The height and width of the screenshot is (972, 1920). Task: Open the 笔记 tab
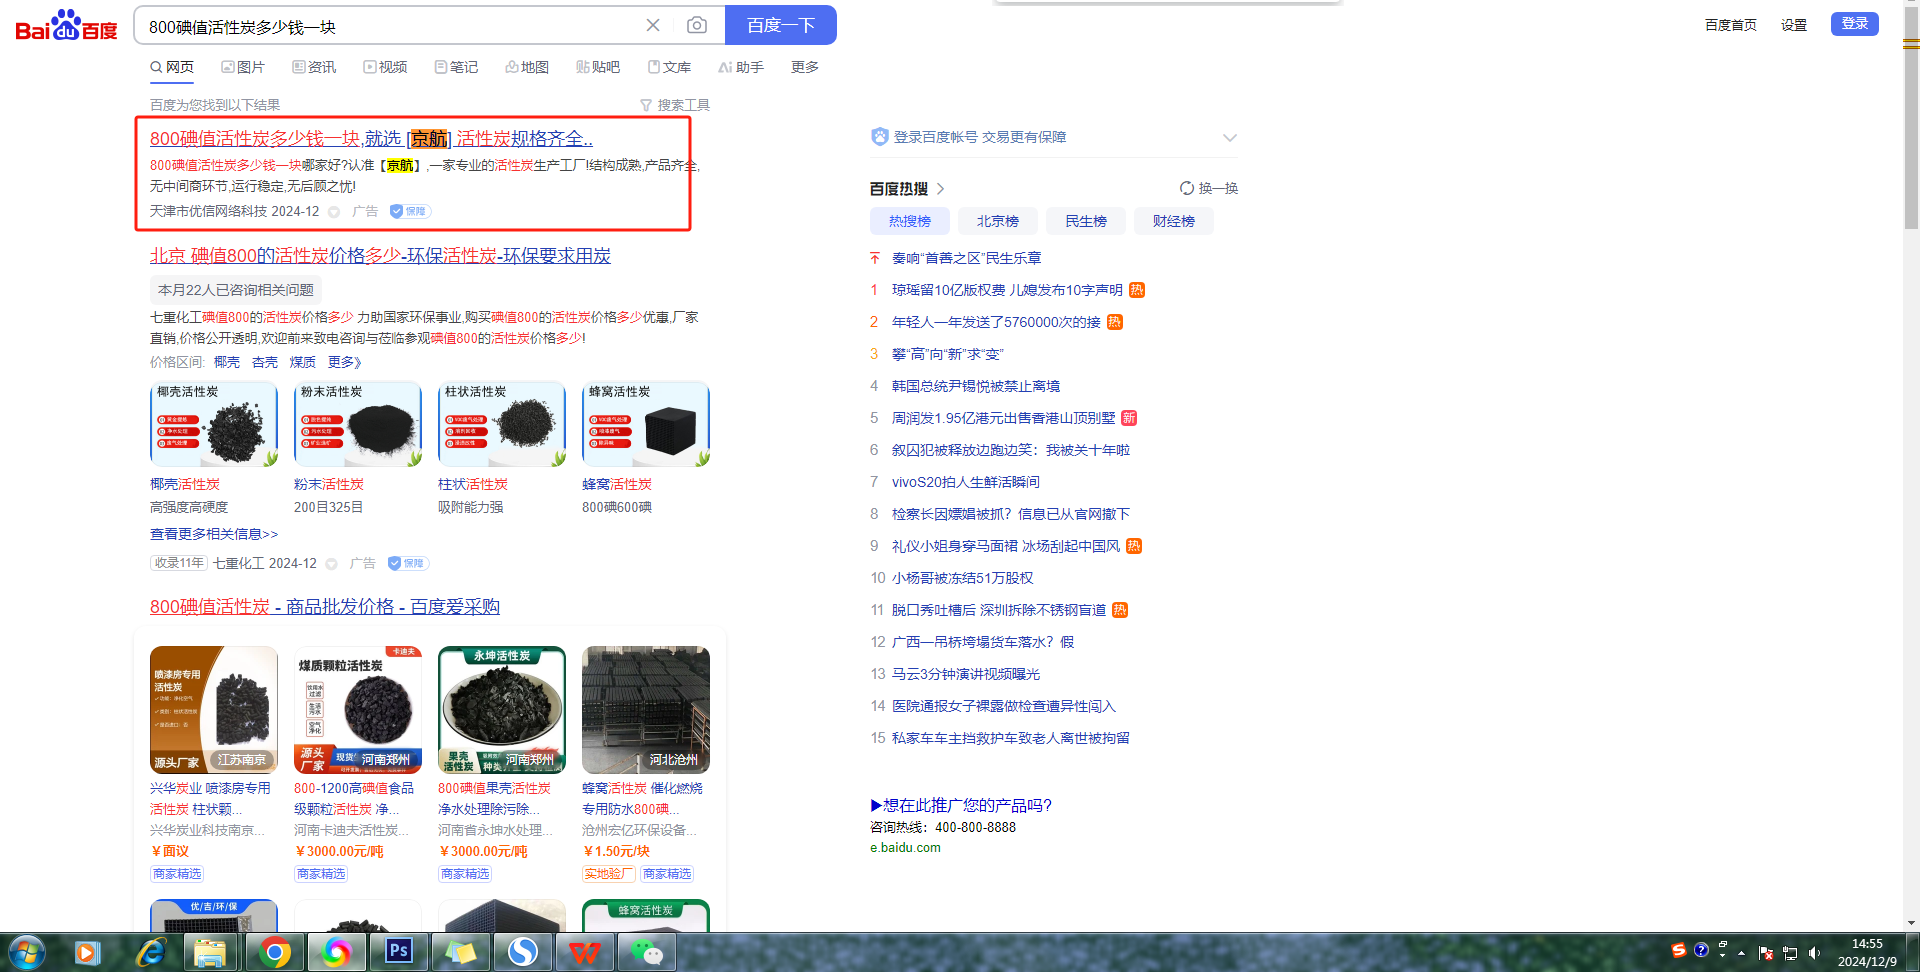click(x=456, y=67)
